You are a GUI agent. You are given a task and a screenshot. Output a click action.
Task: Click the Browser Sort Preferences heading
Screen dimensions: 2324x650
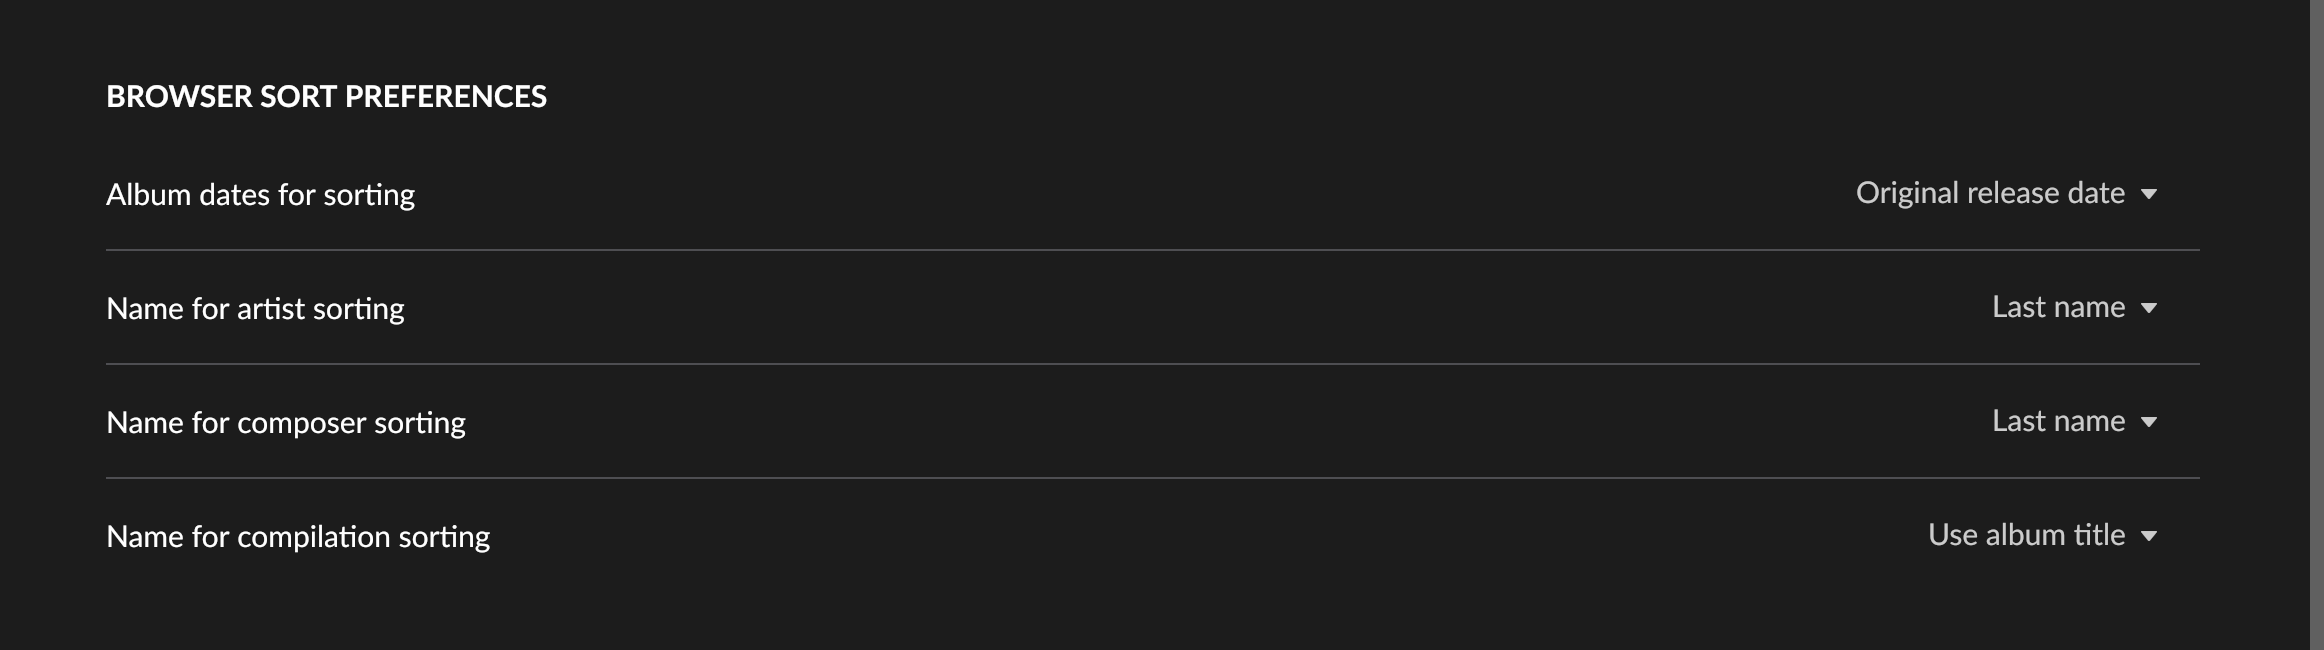pos(326,96)
